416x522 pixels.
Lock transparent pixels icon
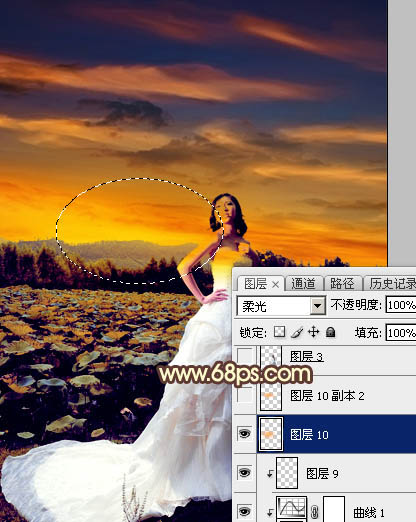point(279,332)
